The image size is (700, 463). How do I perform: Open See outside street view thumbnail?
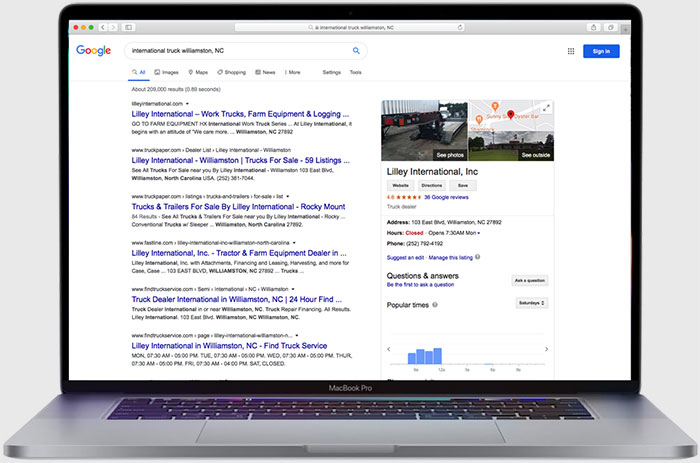[x=511, y=146]
